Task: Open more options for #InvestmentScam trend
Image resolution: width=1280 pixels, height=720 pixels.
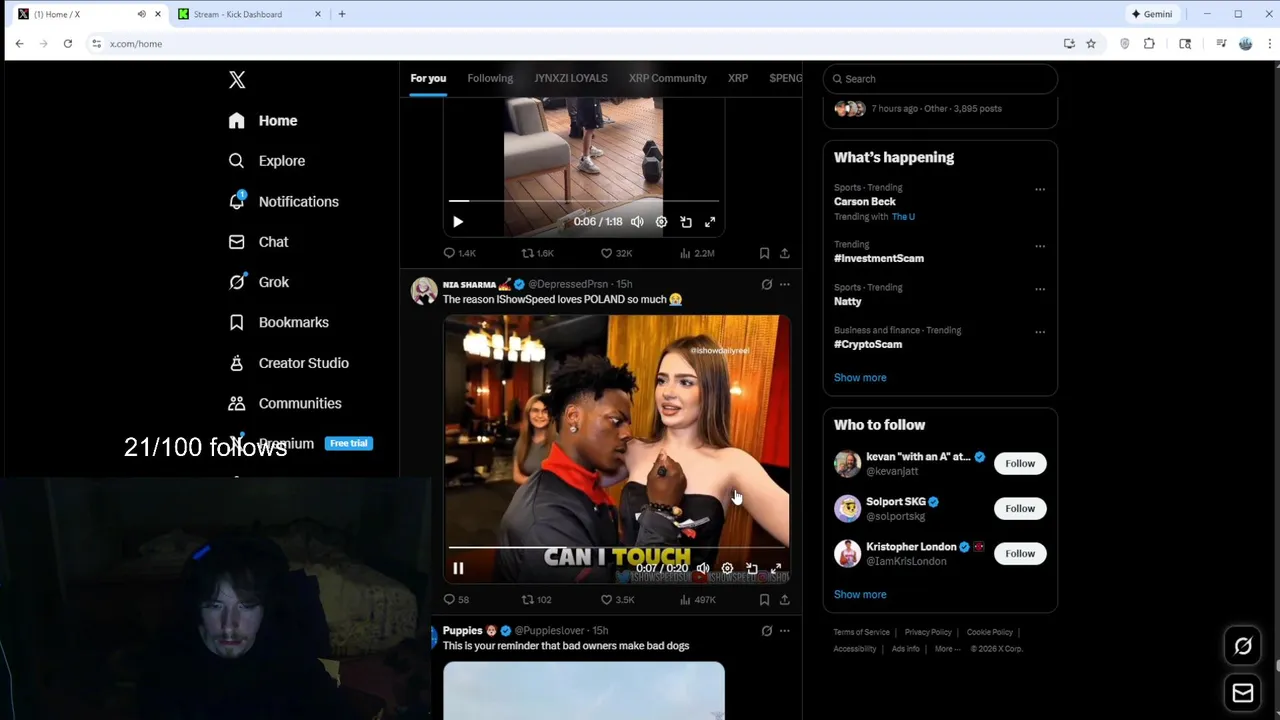Action: [x=1040, y=246]
